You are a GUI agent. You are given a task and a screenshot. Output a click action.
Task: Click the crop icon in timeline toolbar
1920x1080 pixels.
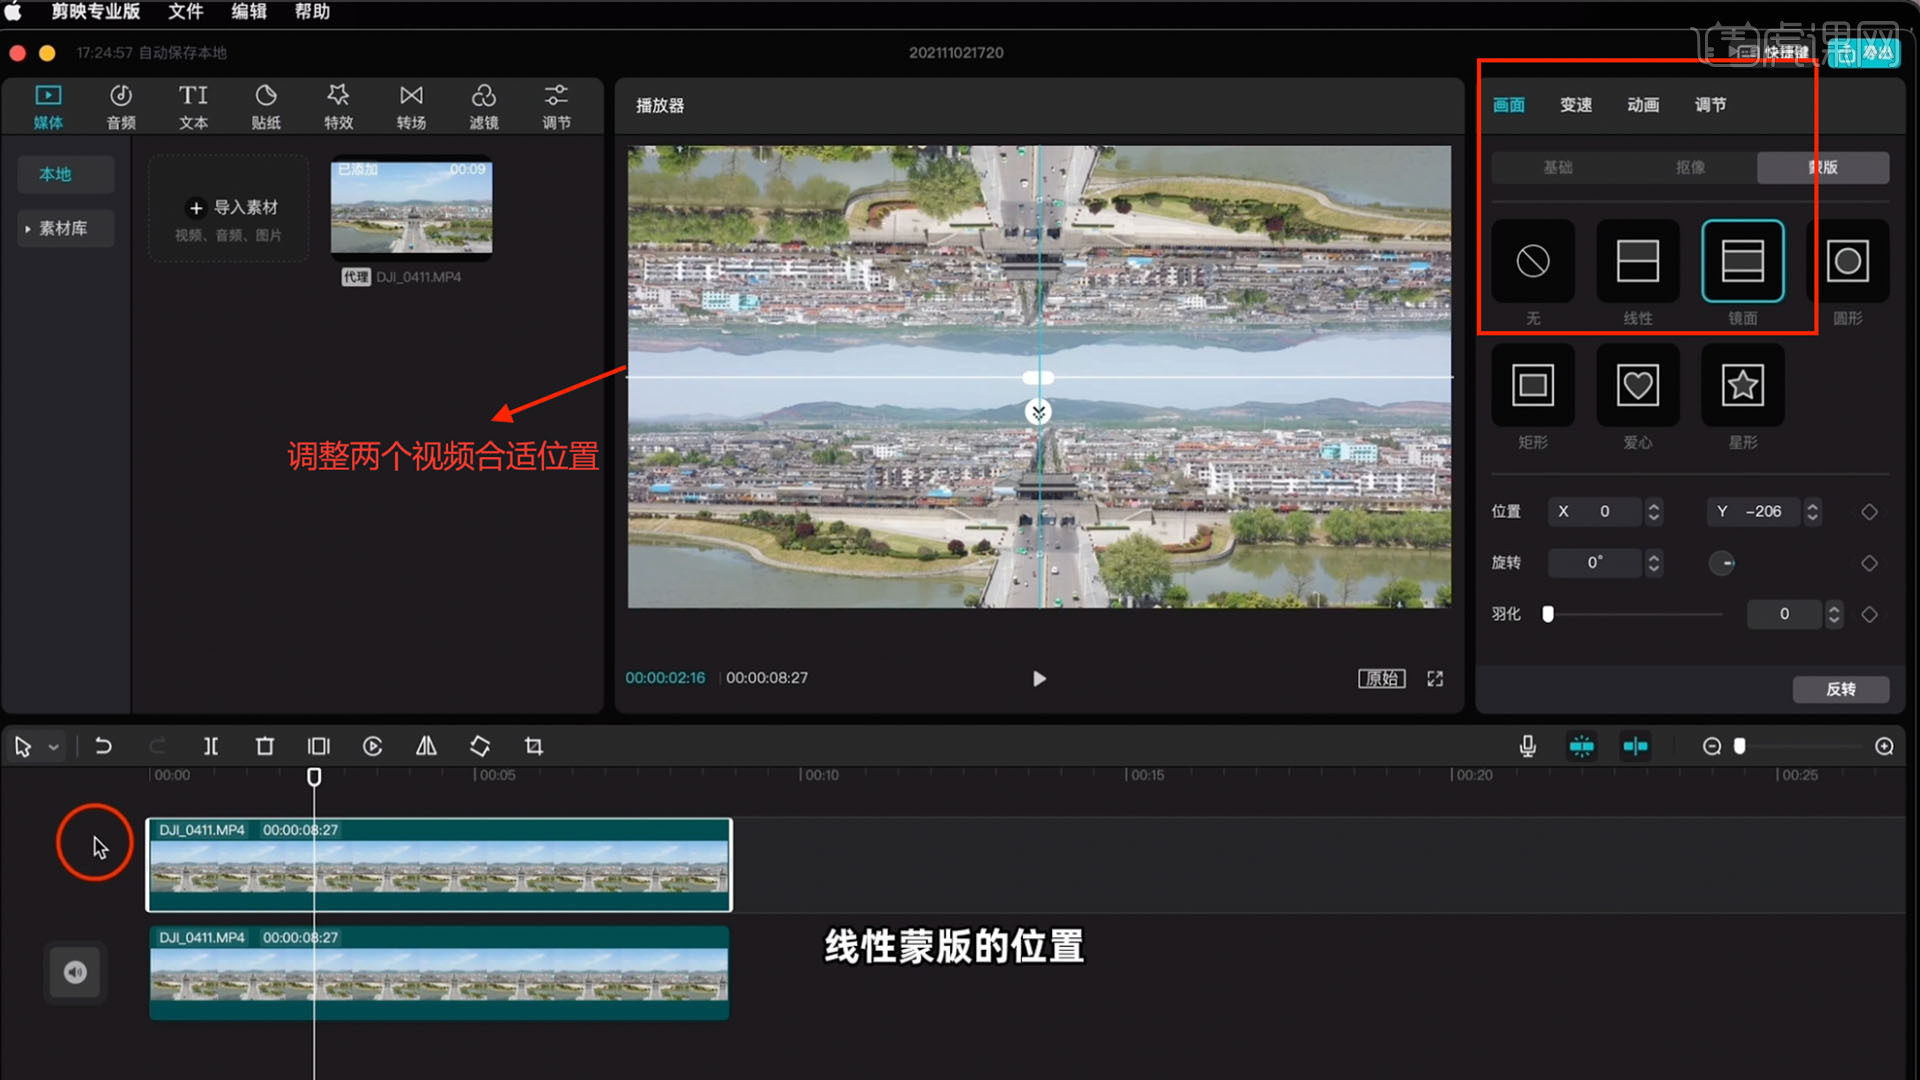click(x=534, y=746)
